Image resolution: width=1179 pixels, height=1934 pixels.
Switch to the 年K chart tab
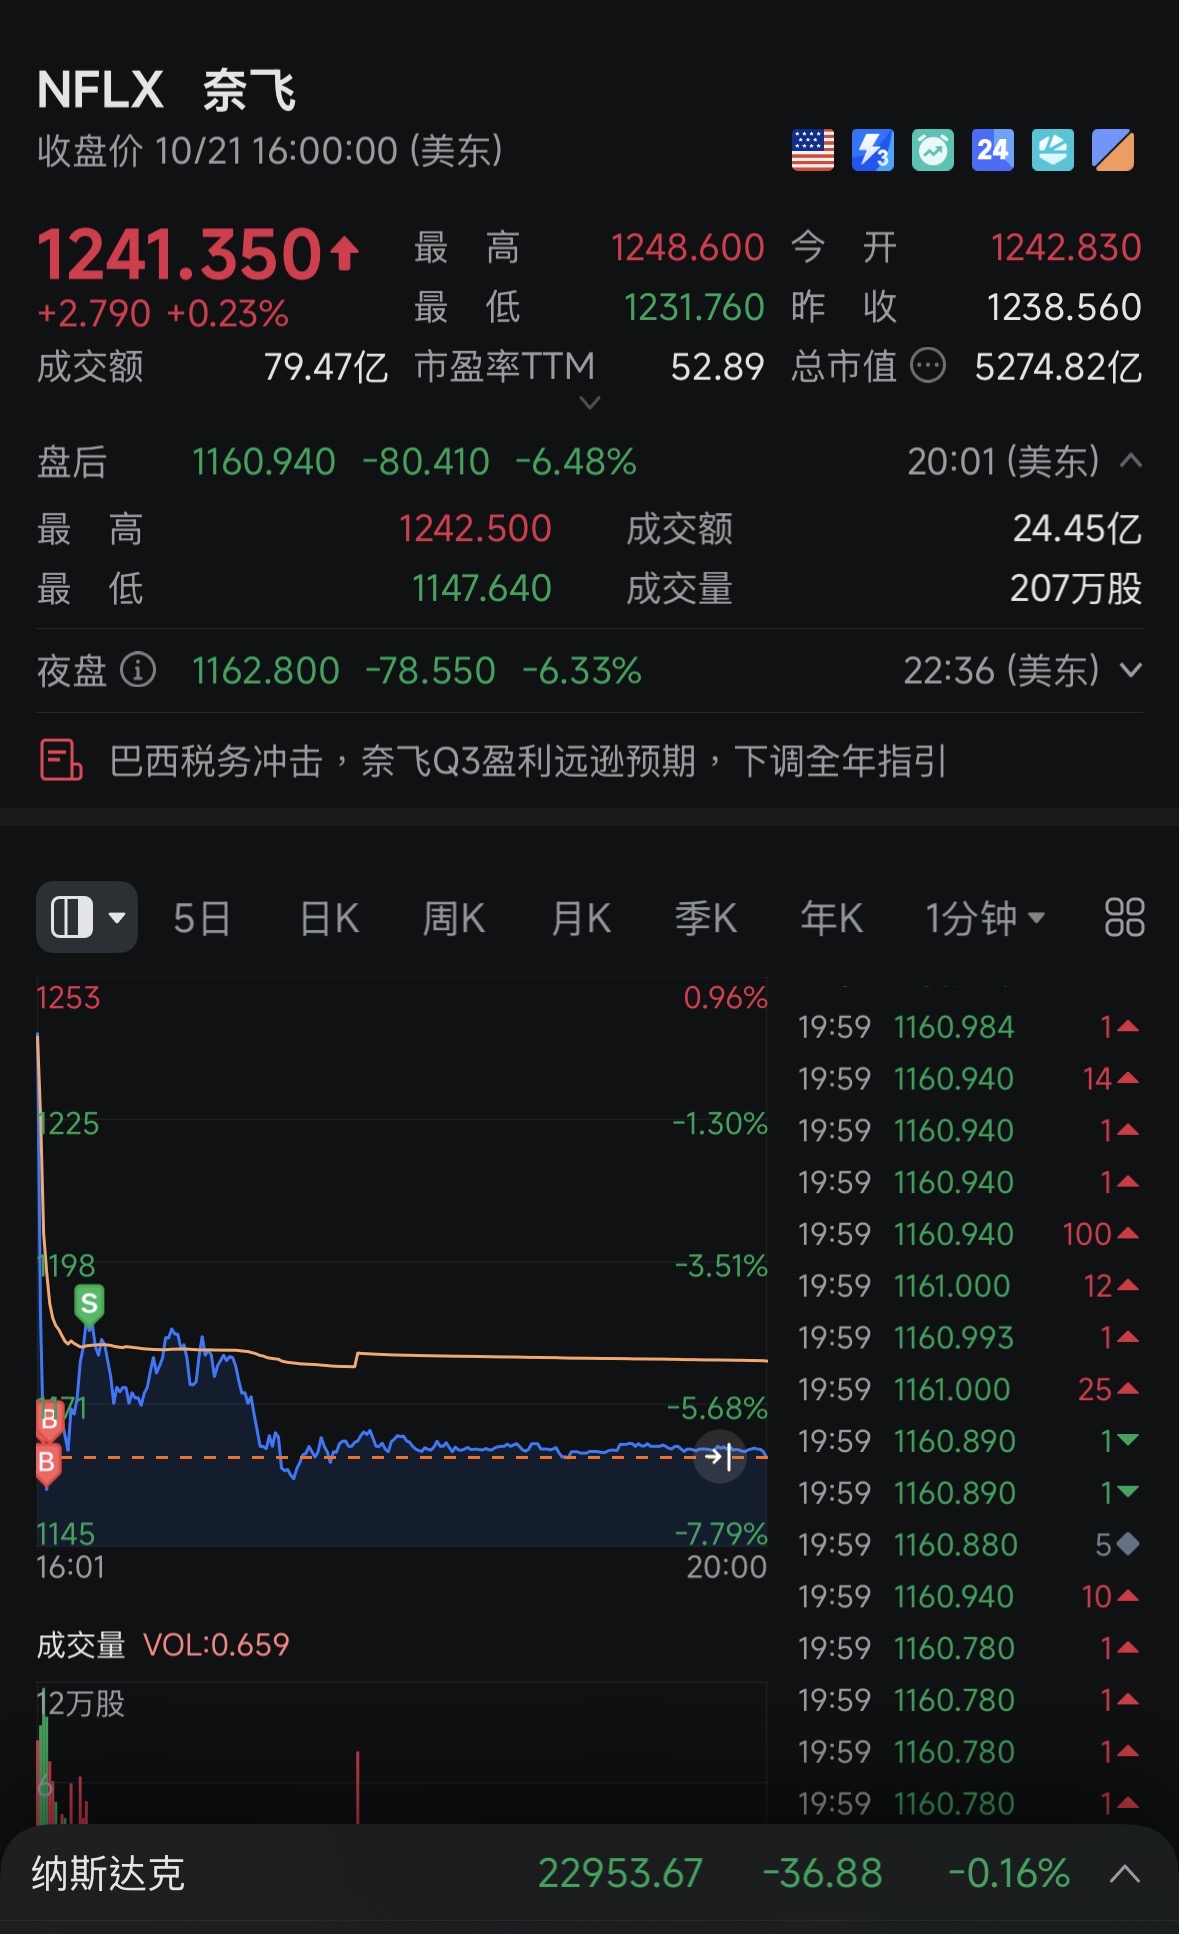pos(832,918)
